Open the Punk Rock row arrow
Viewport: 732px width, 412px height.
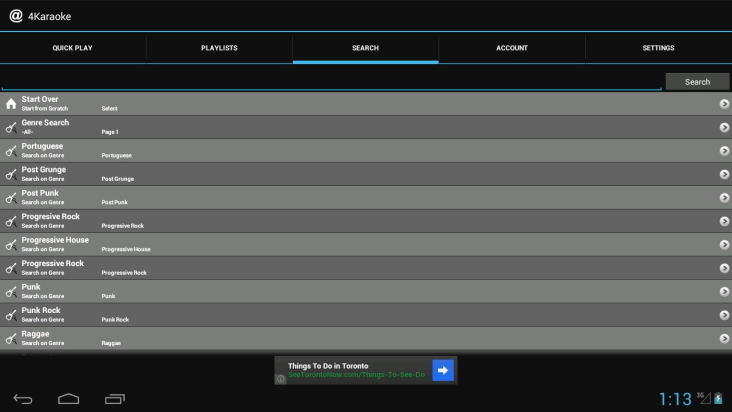tap(724, 315)
